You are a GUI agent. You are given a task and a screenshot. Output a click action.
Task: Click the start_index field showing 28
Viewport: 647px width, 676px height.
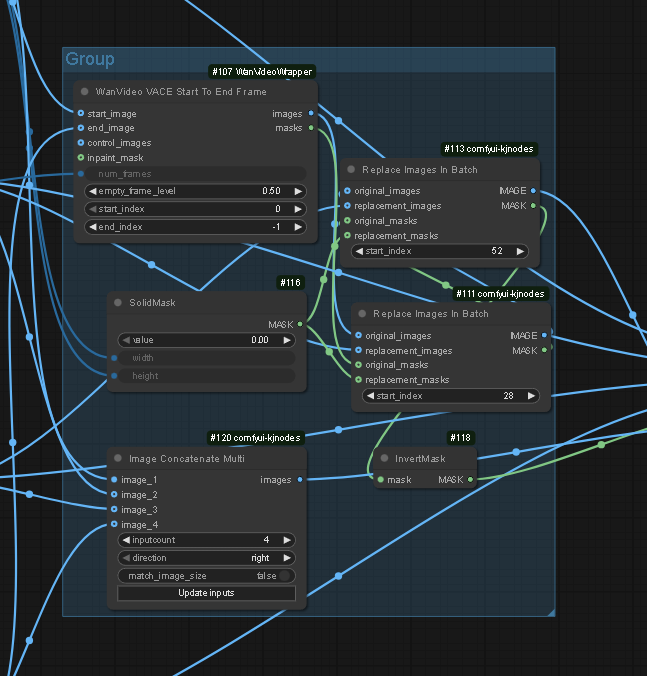tap(451, 396)
